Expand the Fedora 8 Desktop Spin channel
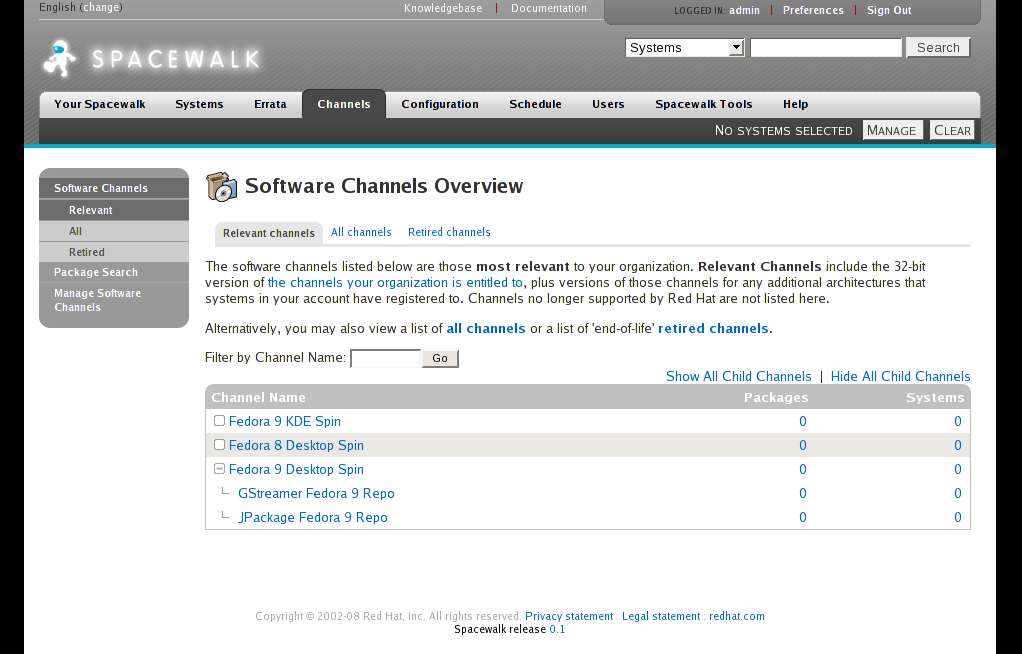The width and height of the screenshot is (1022, 654). pyautogui.click(x=220, y=445)
